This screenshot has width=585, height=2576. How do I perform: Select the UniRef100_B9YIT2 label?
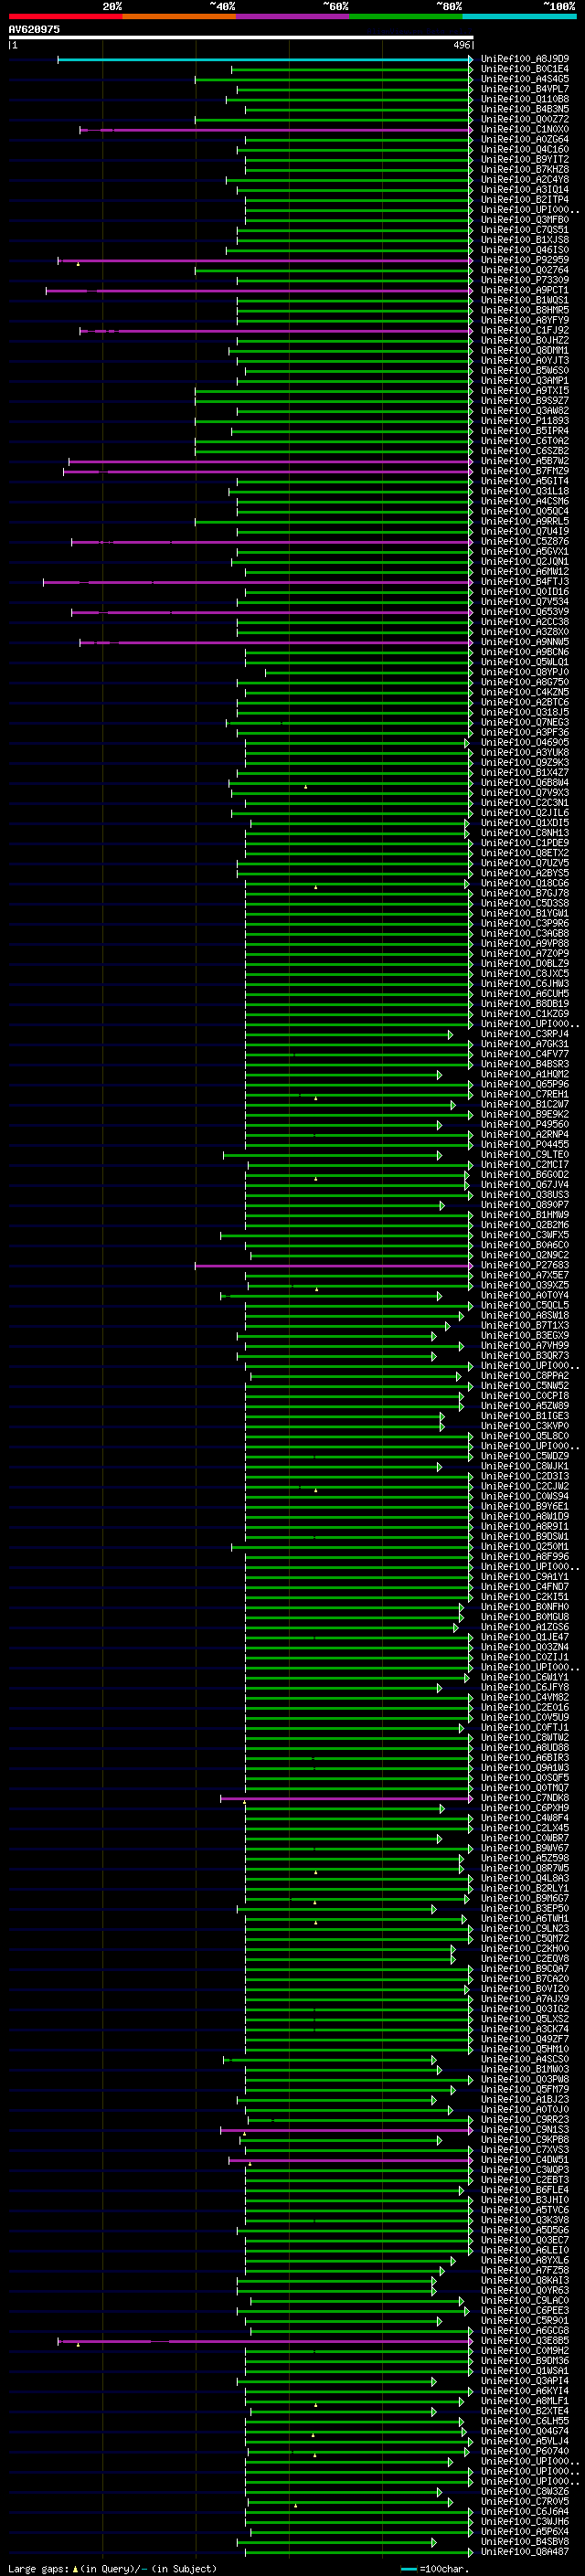point(524,160)
